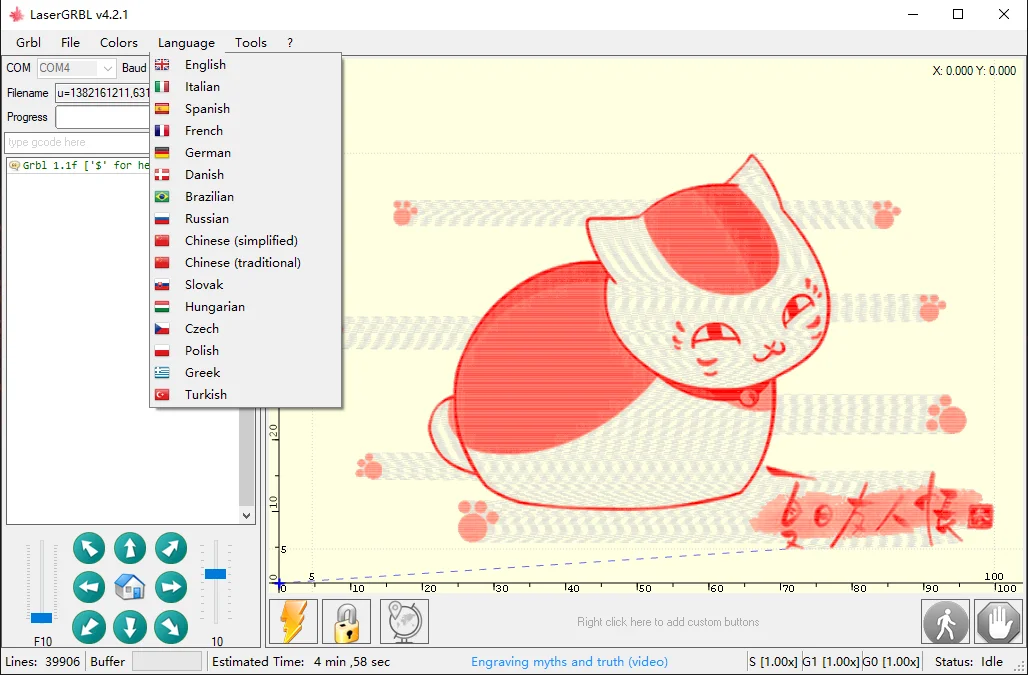Select French from the Language menu
Image resolution: width=1028 pixels, height=675 pixels.
[x=245, y=130]
